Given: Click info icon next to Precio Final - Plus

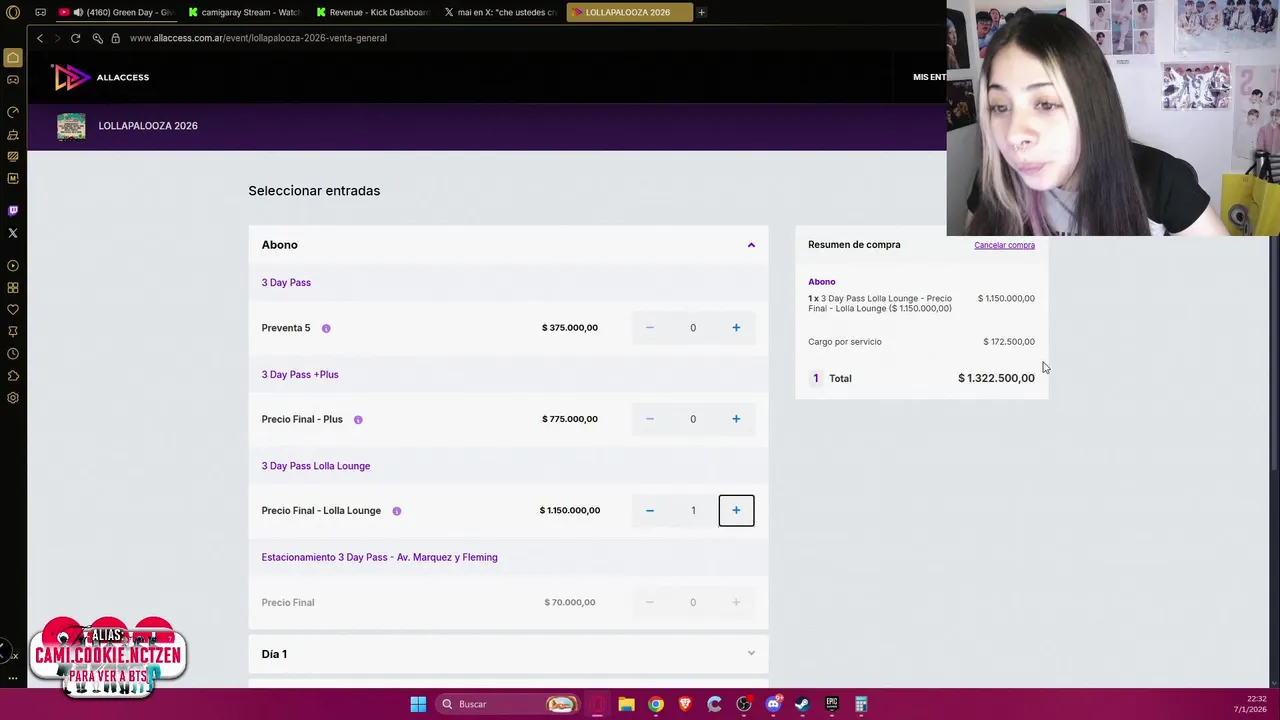Looking at the screenshot, I should [358, 420].
